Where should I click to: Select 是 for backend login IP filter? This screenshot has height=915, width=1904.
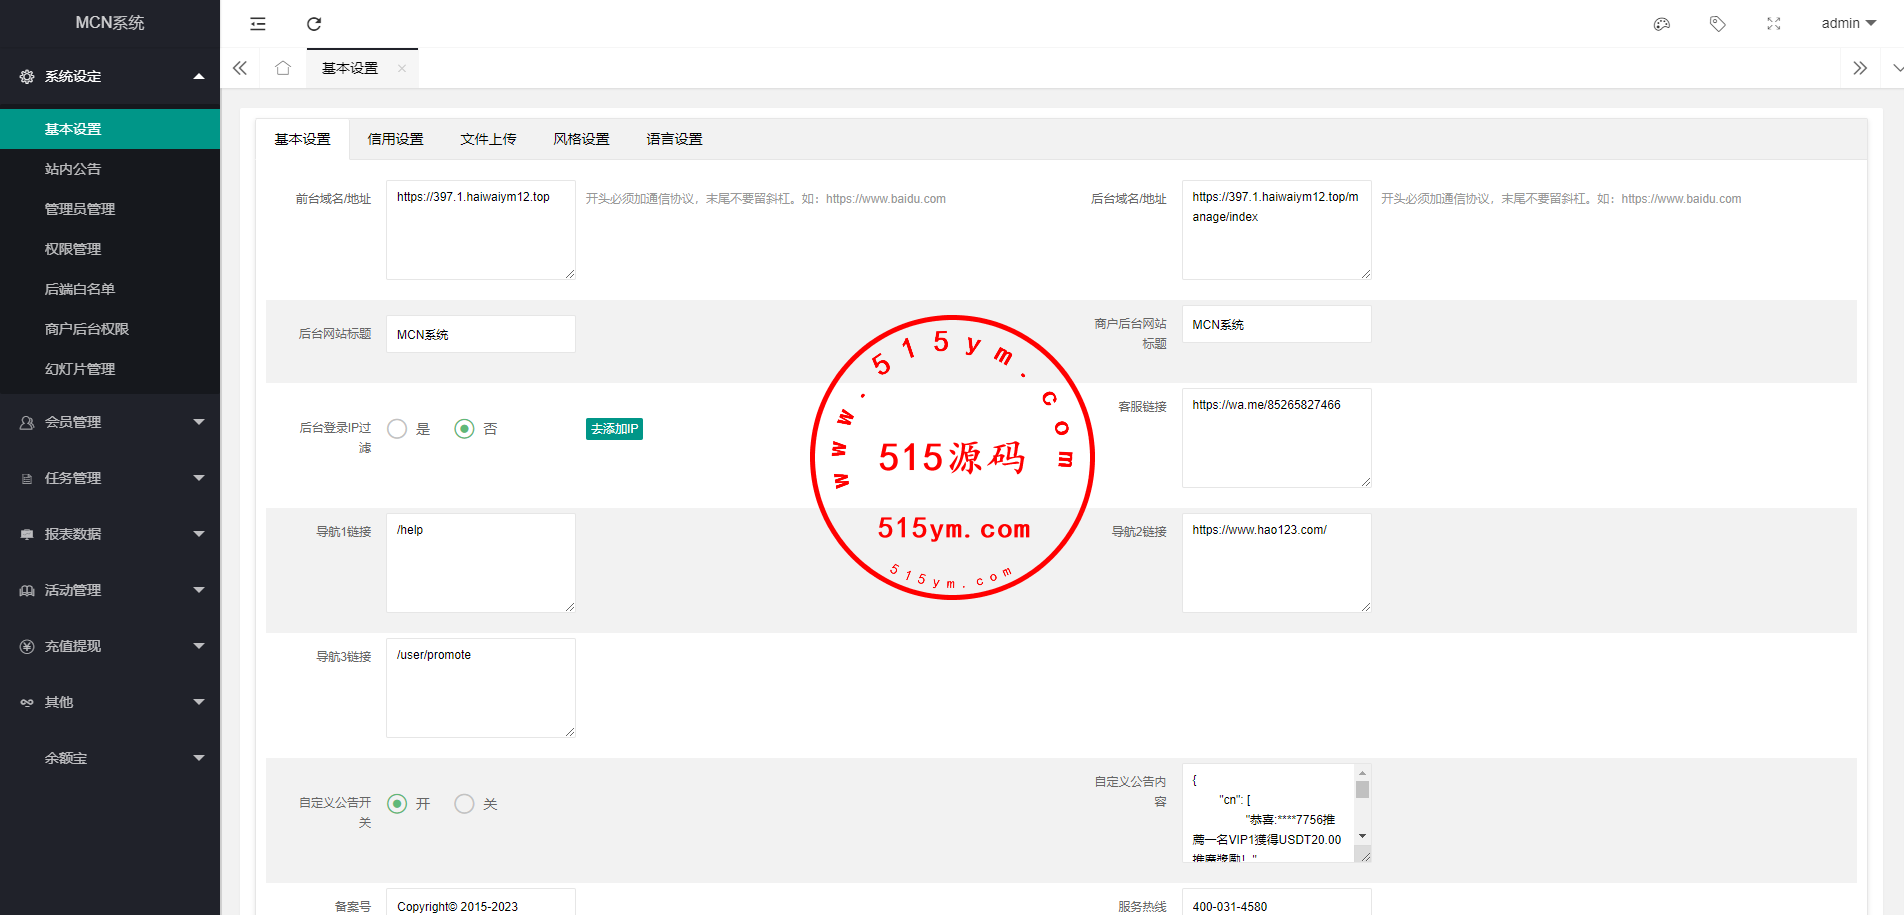pyautogui.click(x=397, y=429)
